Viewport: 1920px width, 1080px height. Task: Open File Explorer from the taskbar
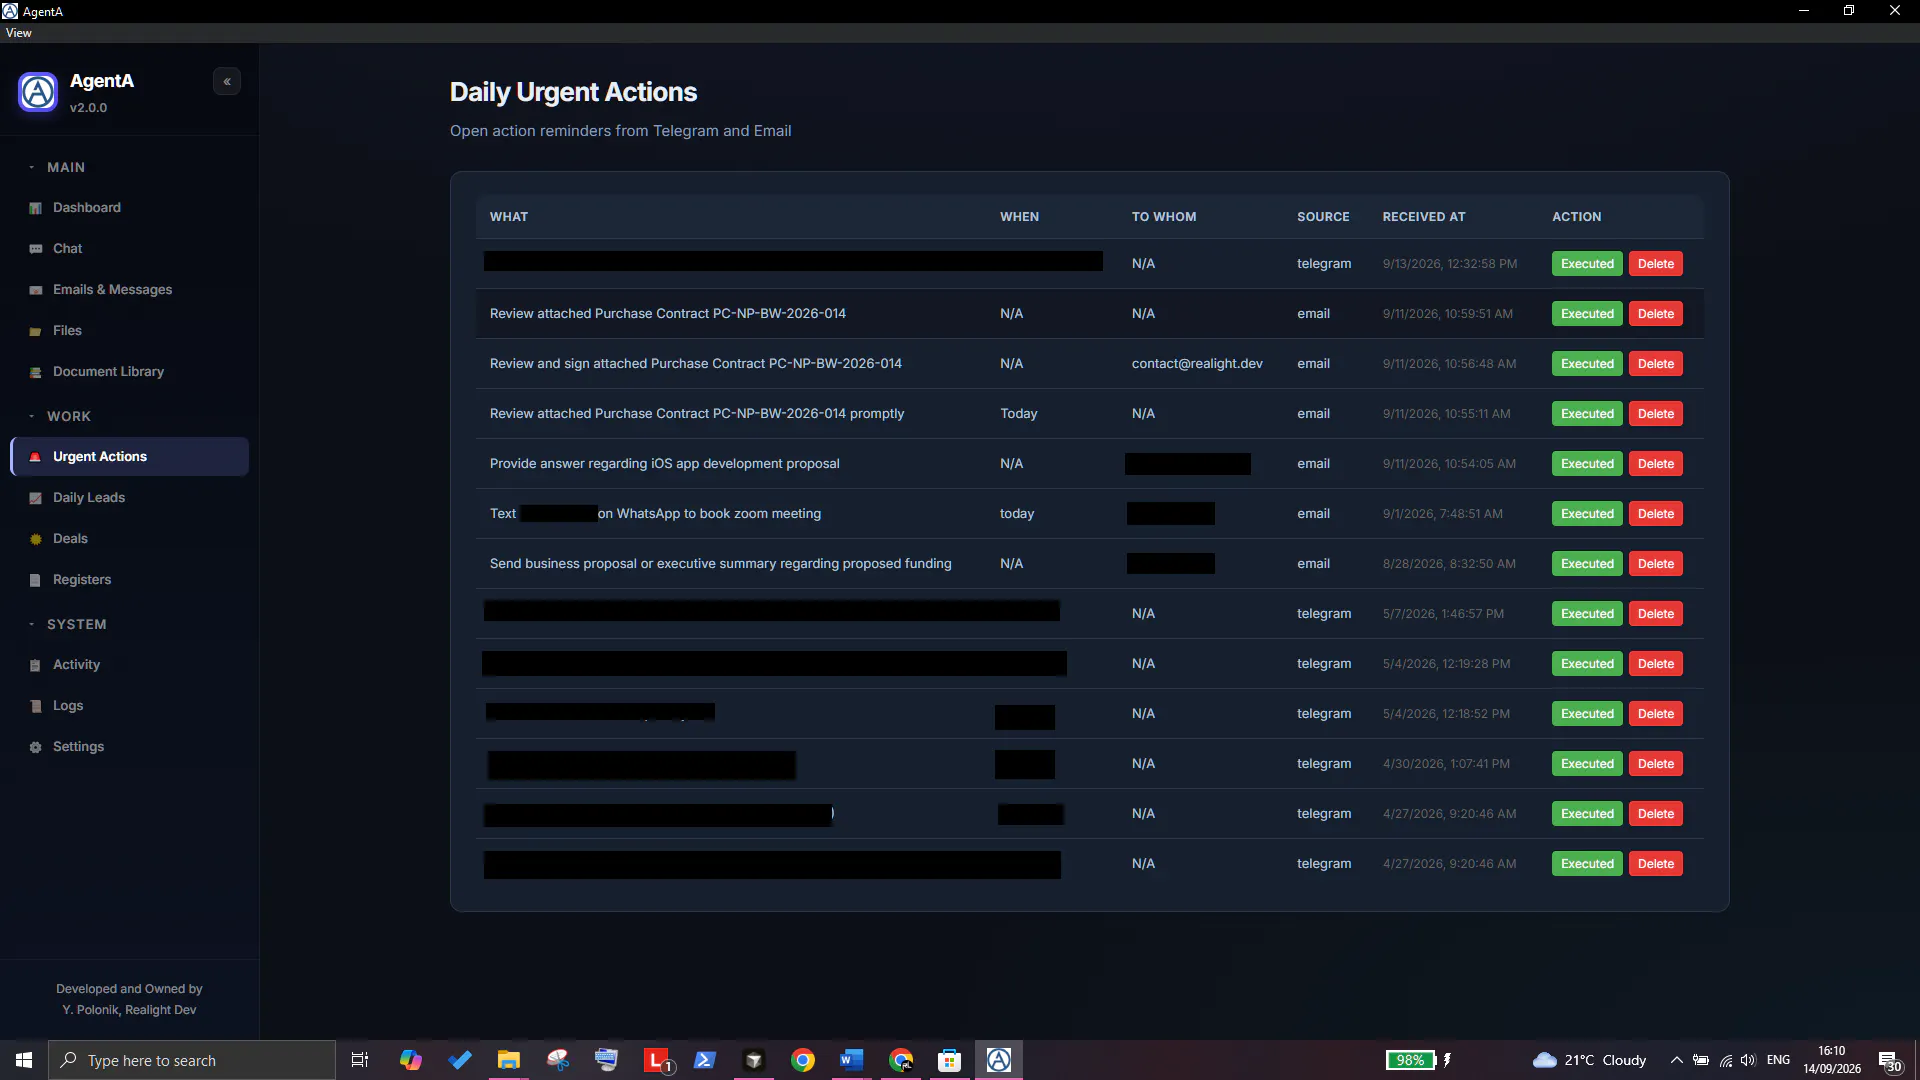pyautogui.click(x=509, y=1060)
